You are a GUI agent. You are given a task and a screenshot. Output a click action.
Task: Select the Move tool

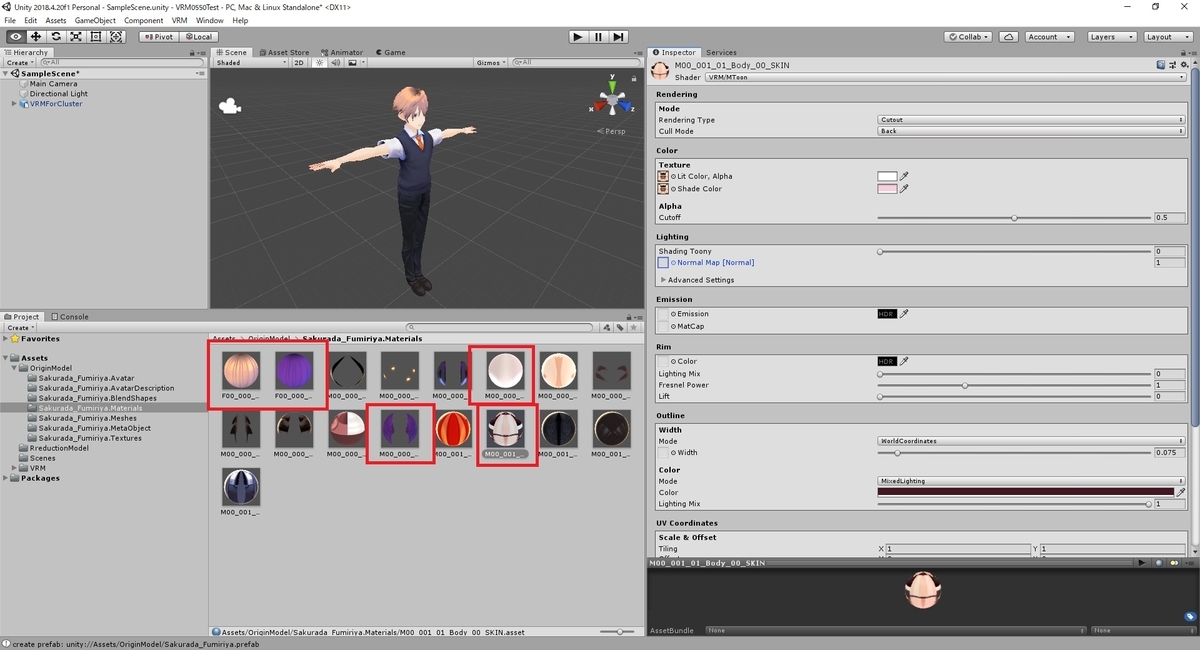[36, 37]
